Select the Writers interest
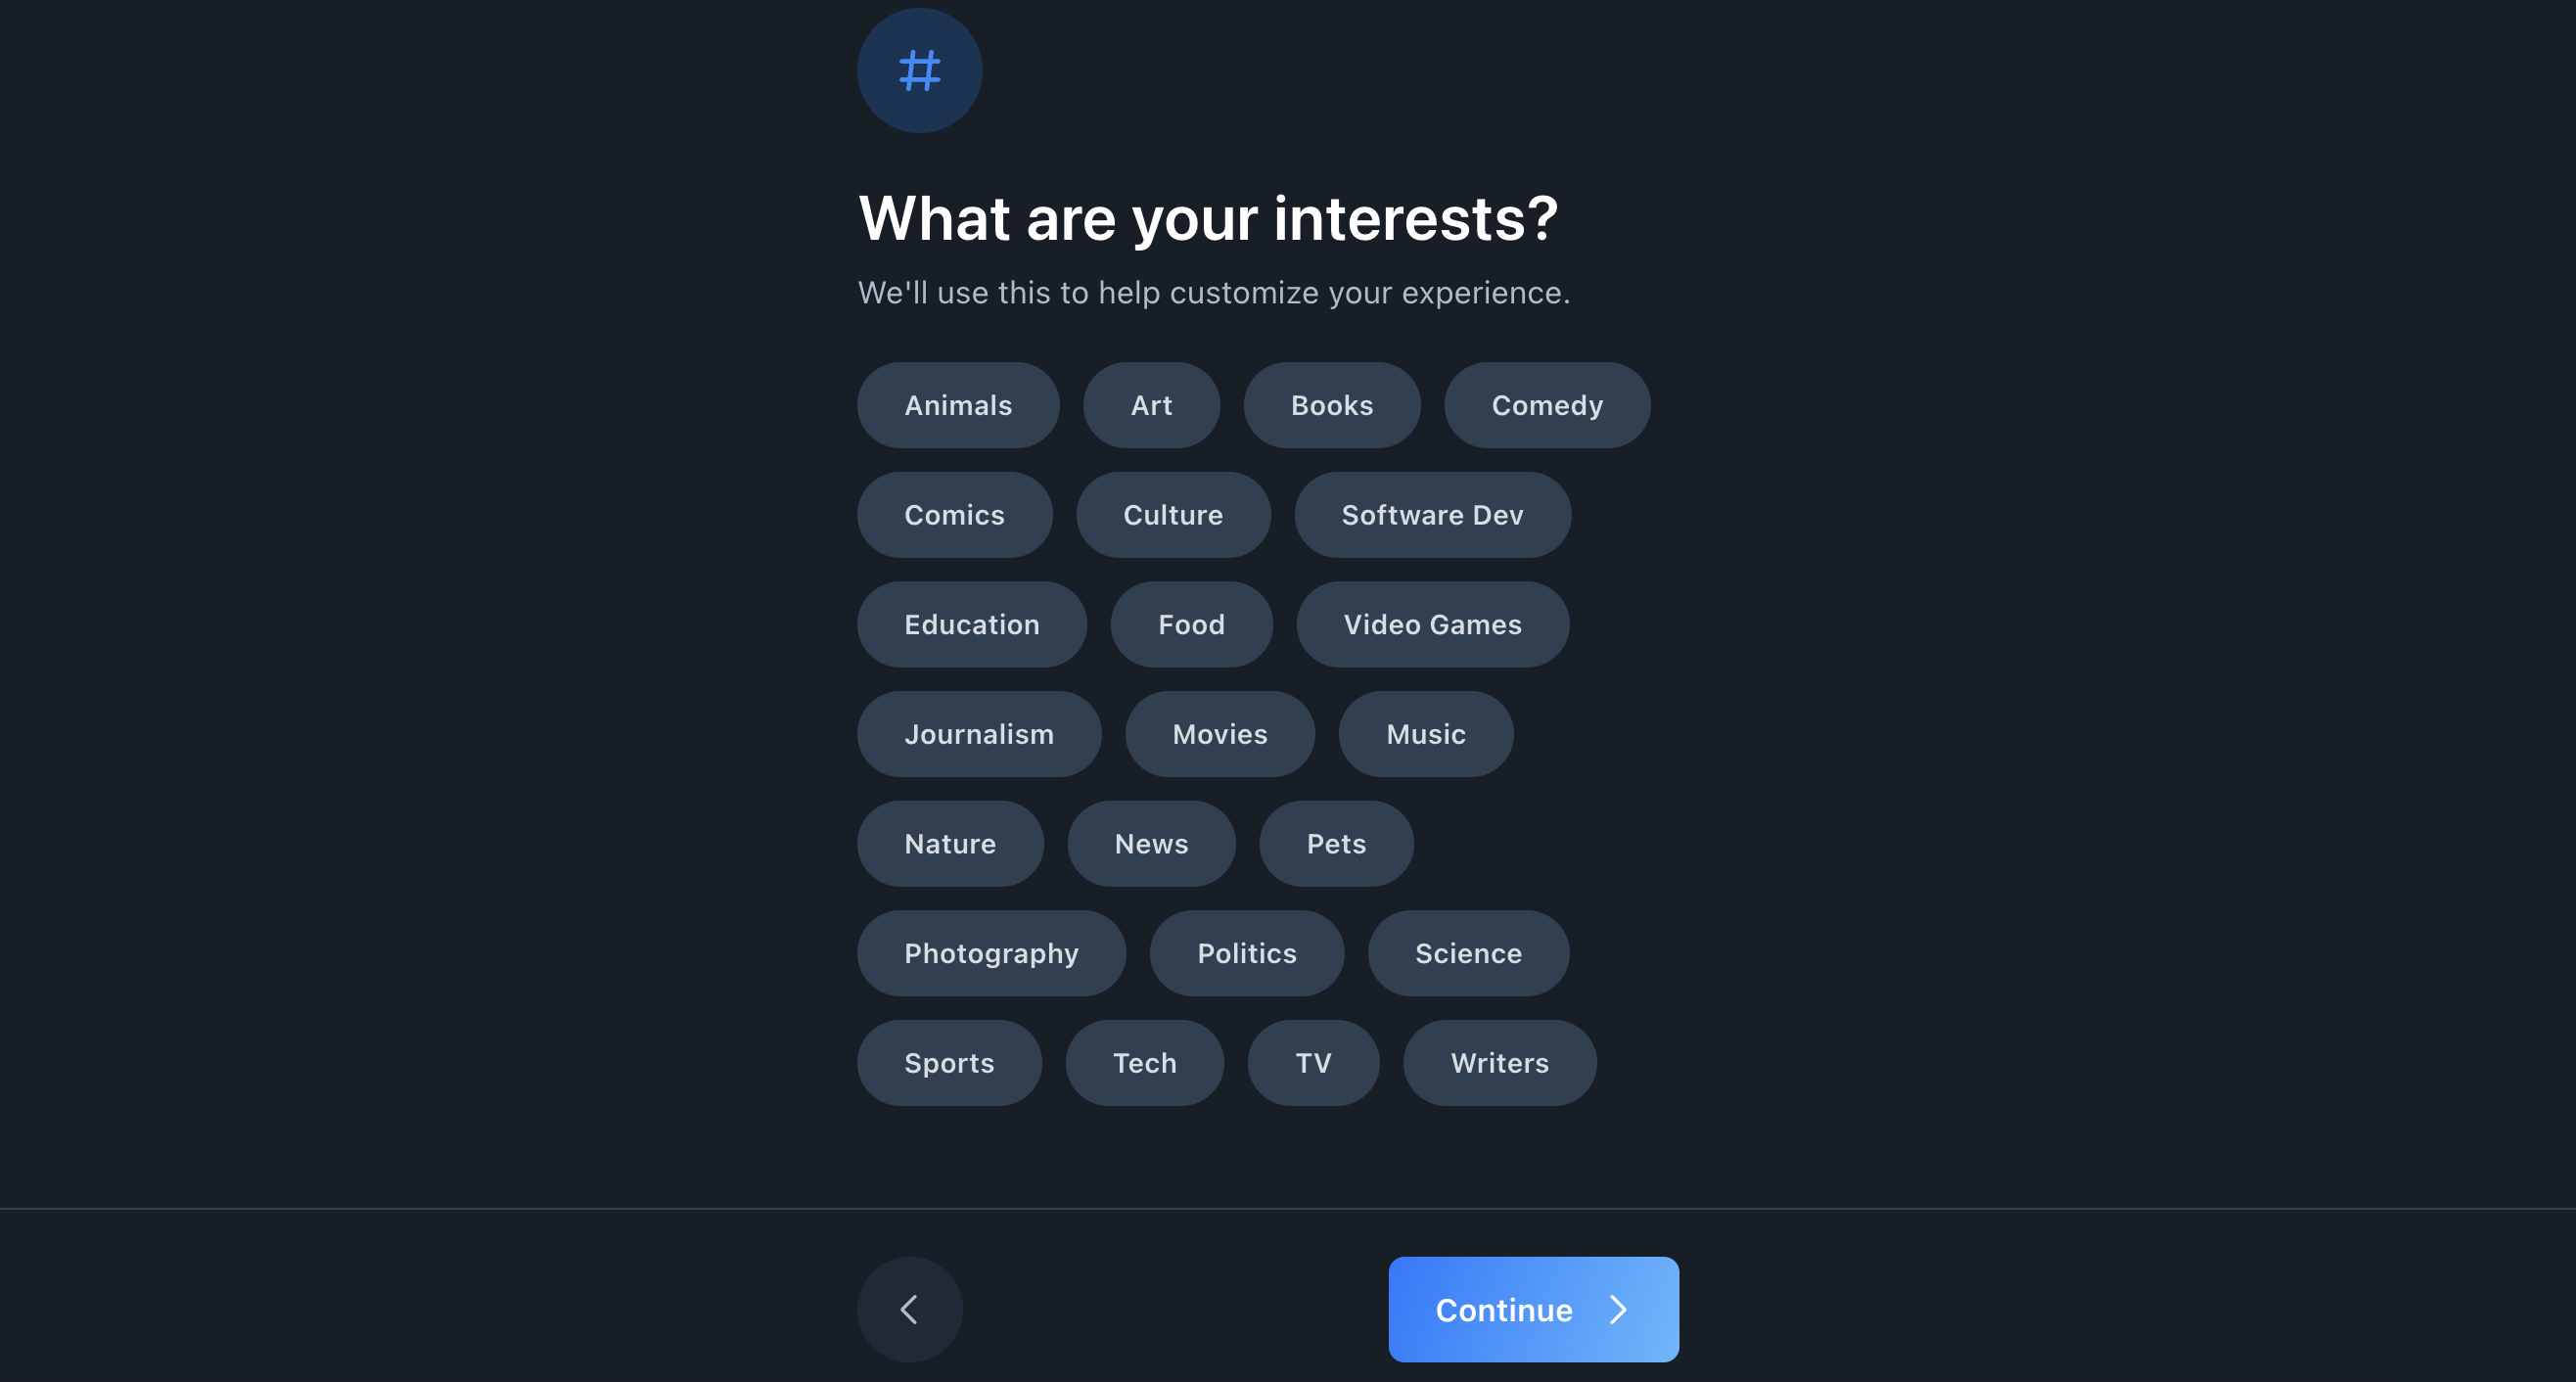2576x1382 pixels. coord(1499,1062)
